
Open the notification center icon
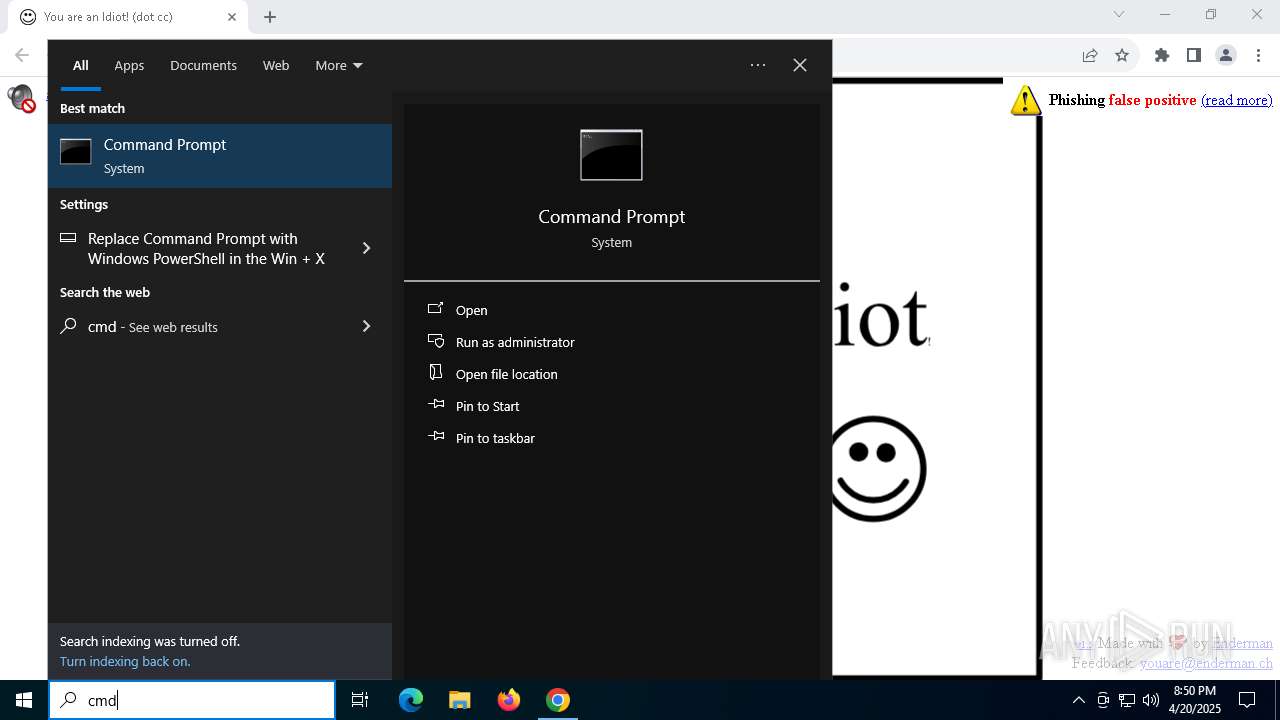click(x=1247, y=700)
